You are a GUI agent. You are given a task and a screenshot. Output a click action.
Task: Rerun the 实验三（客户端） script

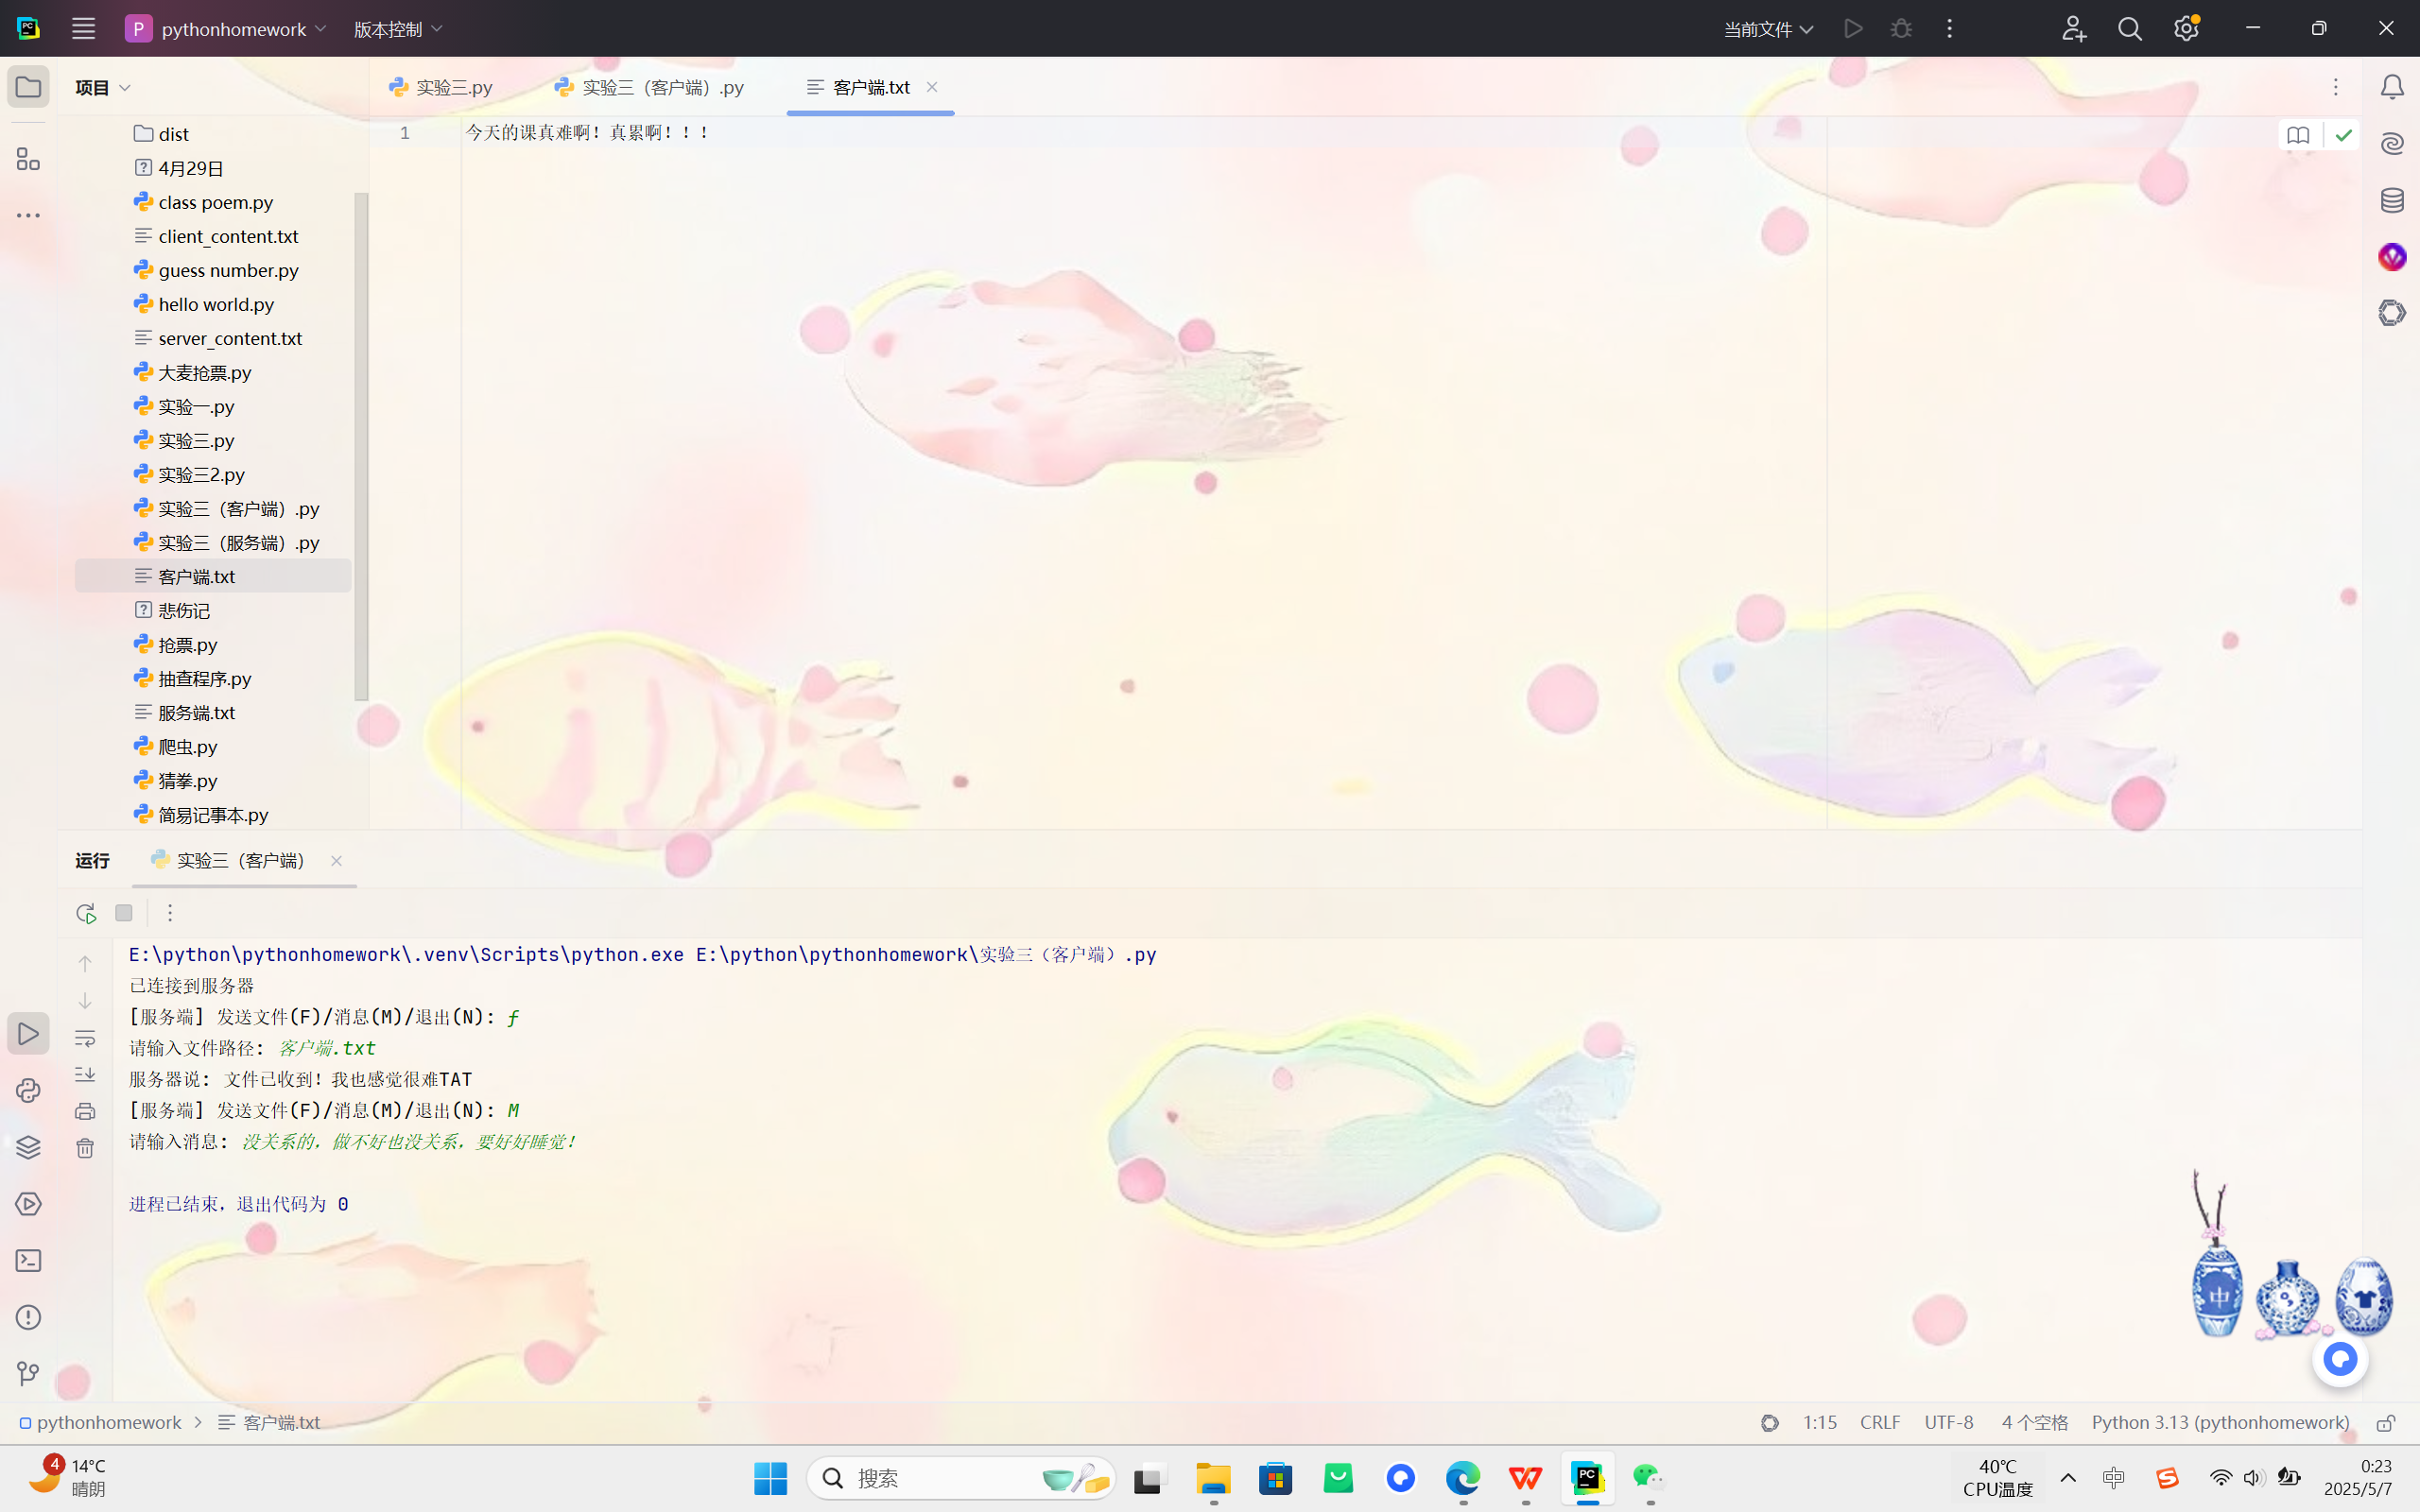[x=86, y=913]
